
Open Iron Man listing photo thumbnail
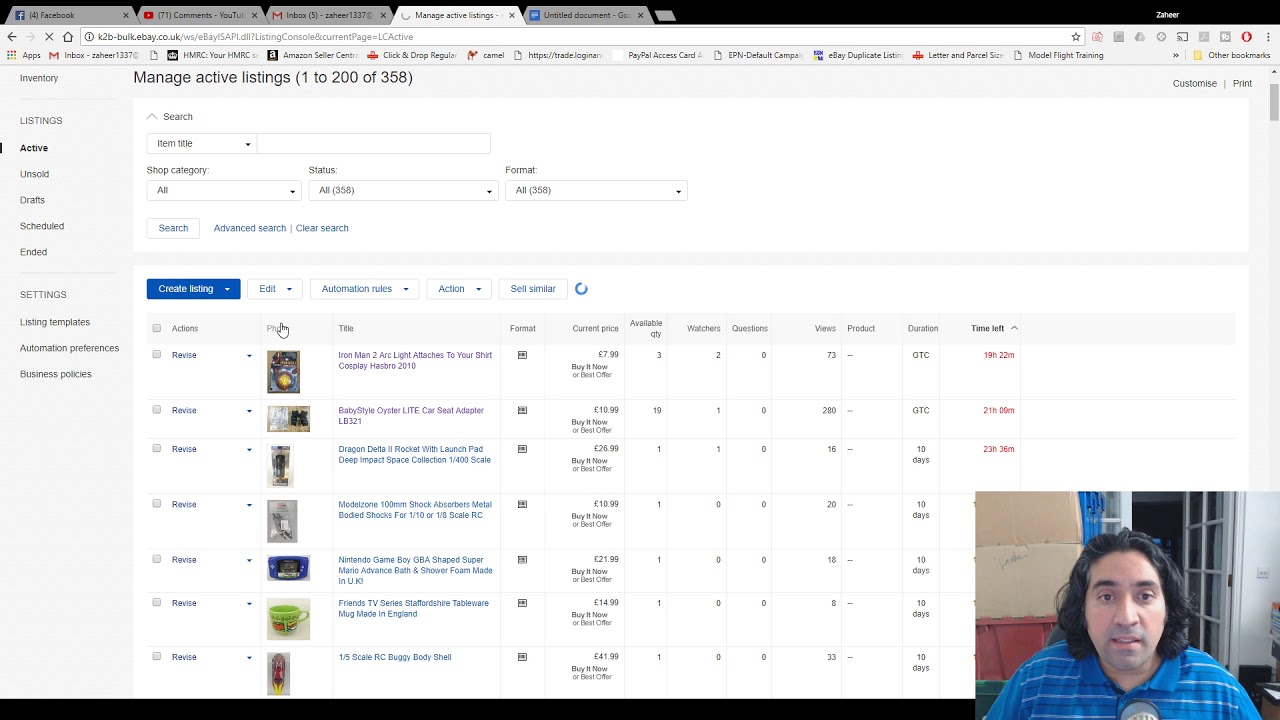[283, 371]
